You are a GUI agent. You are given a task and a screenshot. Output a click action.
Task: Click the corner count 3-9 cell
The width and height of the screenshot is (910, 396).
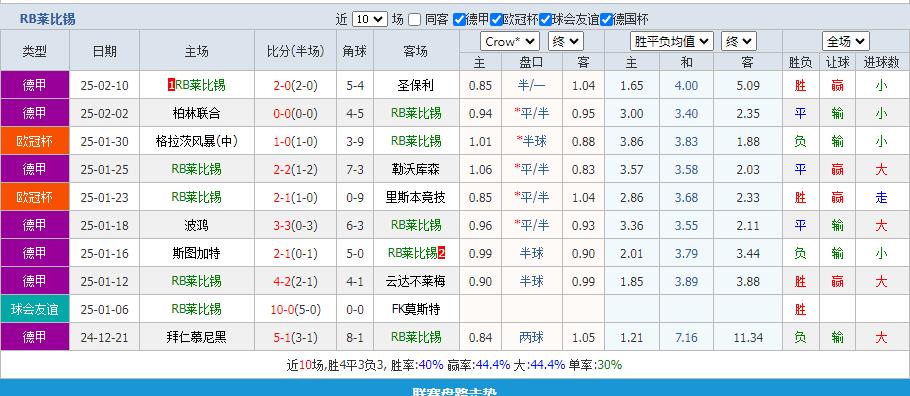coord(355,141)
